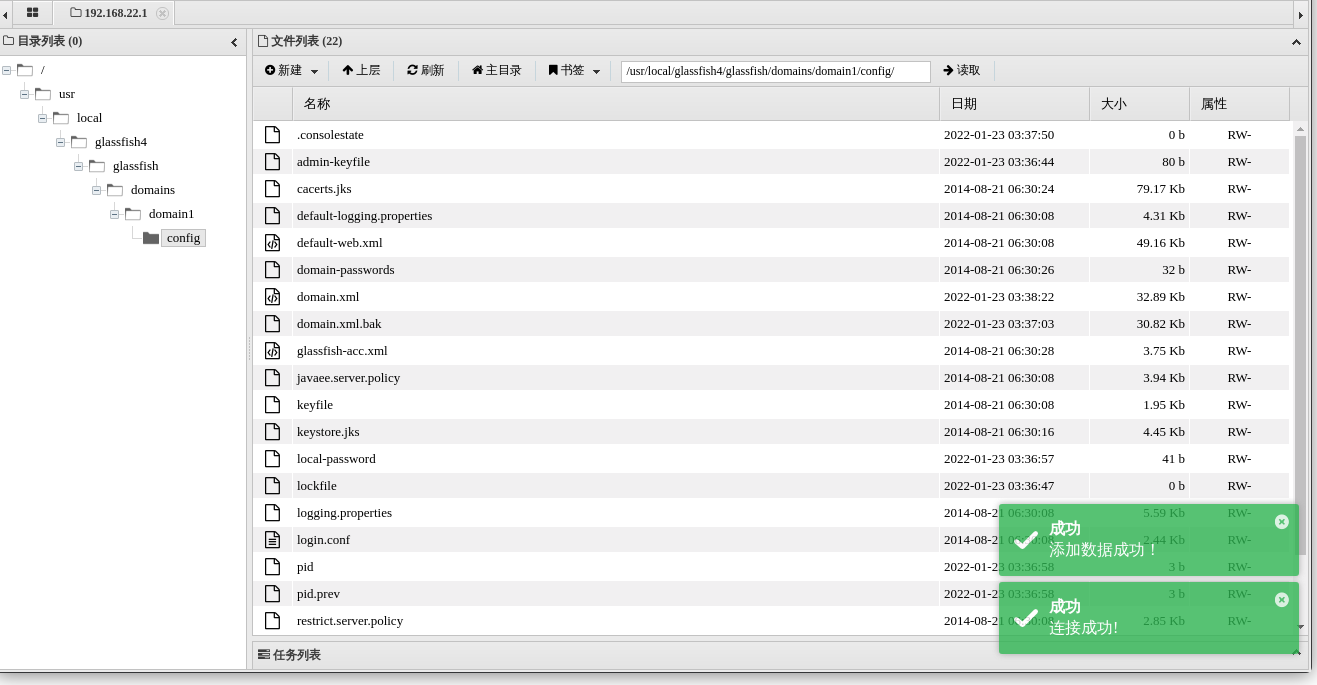
Task: Collapse the root / tree node
Action: [7, 70]
